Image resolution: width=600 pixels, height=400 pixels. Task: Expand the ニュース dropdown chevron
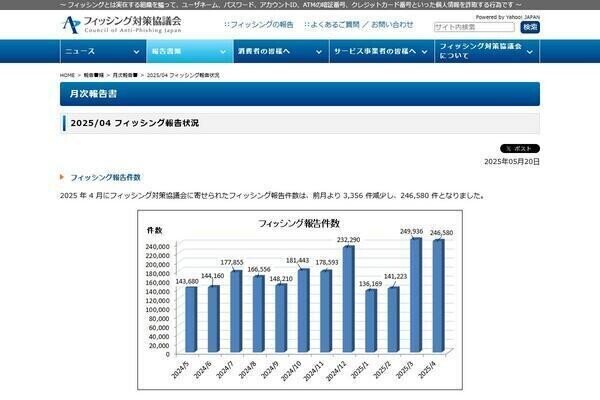point(136,52)
